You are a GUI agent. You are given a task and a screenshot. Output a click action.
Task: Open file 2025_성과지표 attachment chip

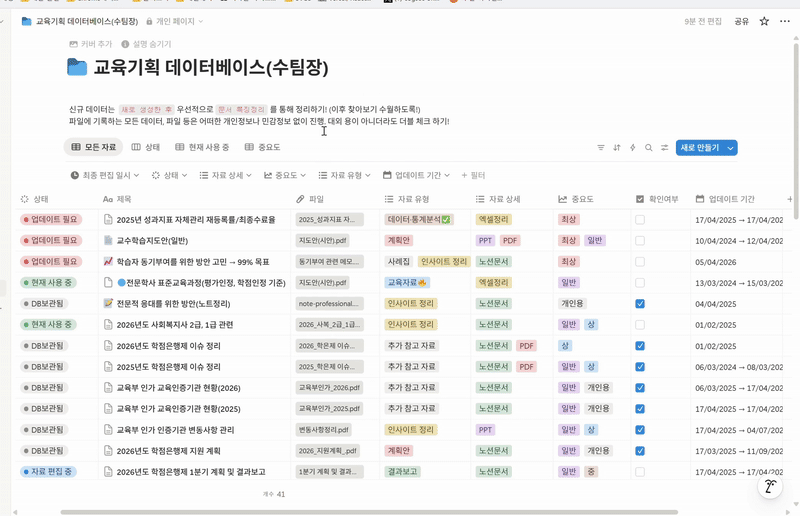pyautogui.click(x=329, y=219)
